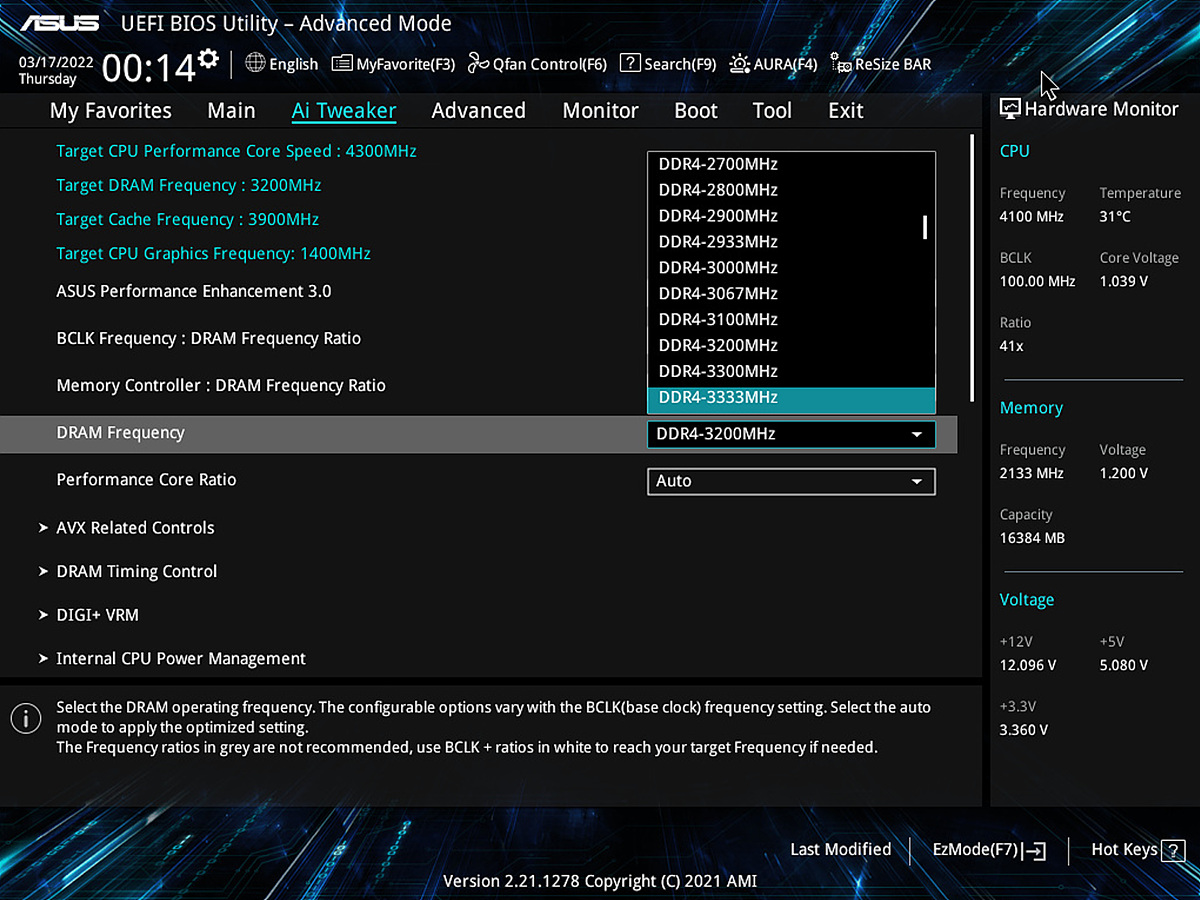The height and width of the screenshot is (900, 1200).
Task: Click the main settings scrollbar
Action: click(x=971, y=268)
